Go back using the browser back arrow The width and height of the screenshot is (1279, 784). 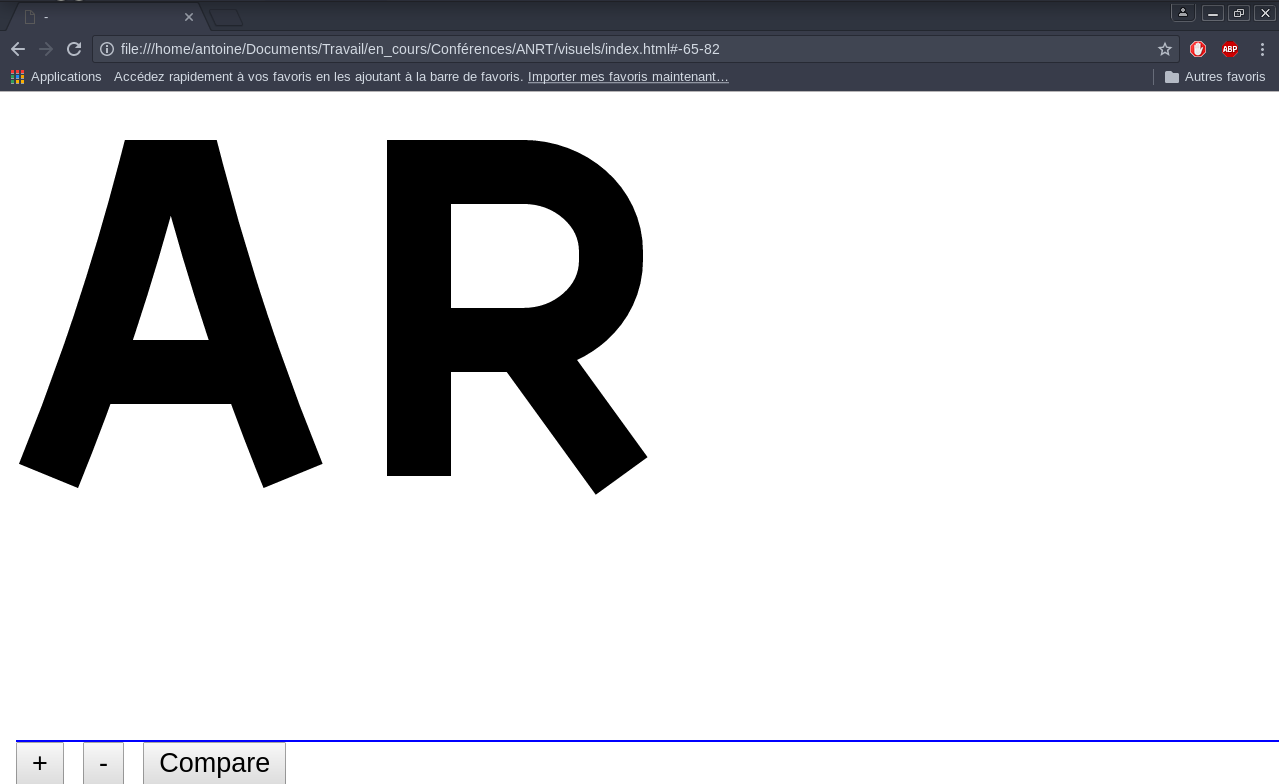click(18, 49)
